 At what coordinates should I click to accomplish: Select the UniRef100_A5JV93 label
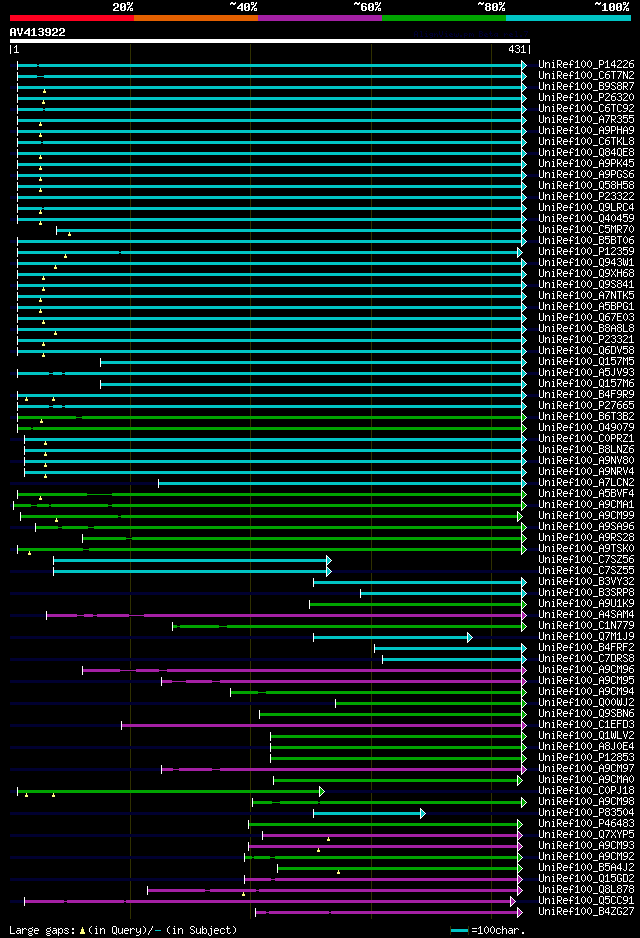(x=586, y=373)
